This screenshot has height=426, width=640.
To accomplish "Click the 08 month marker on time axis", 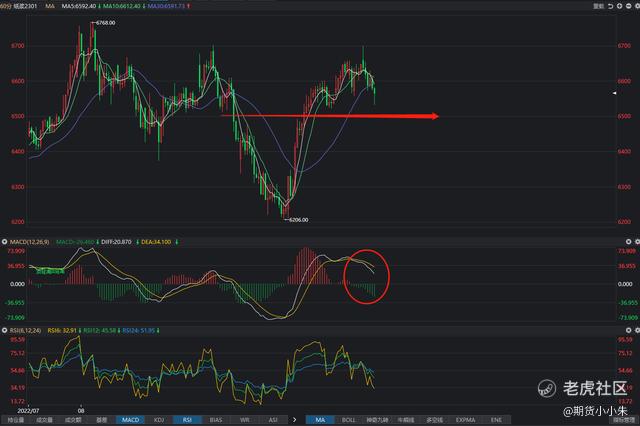I will [x=81, y=410].
